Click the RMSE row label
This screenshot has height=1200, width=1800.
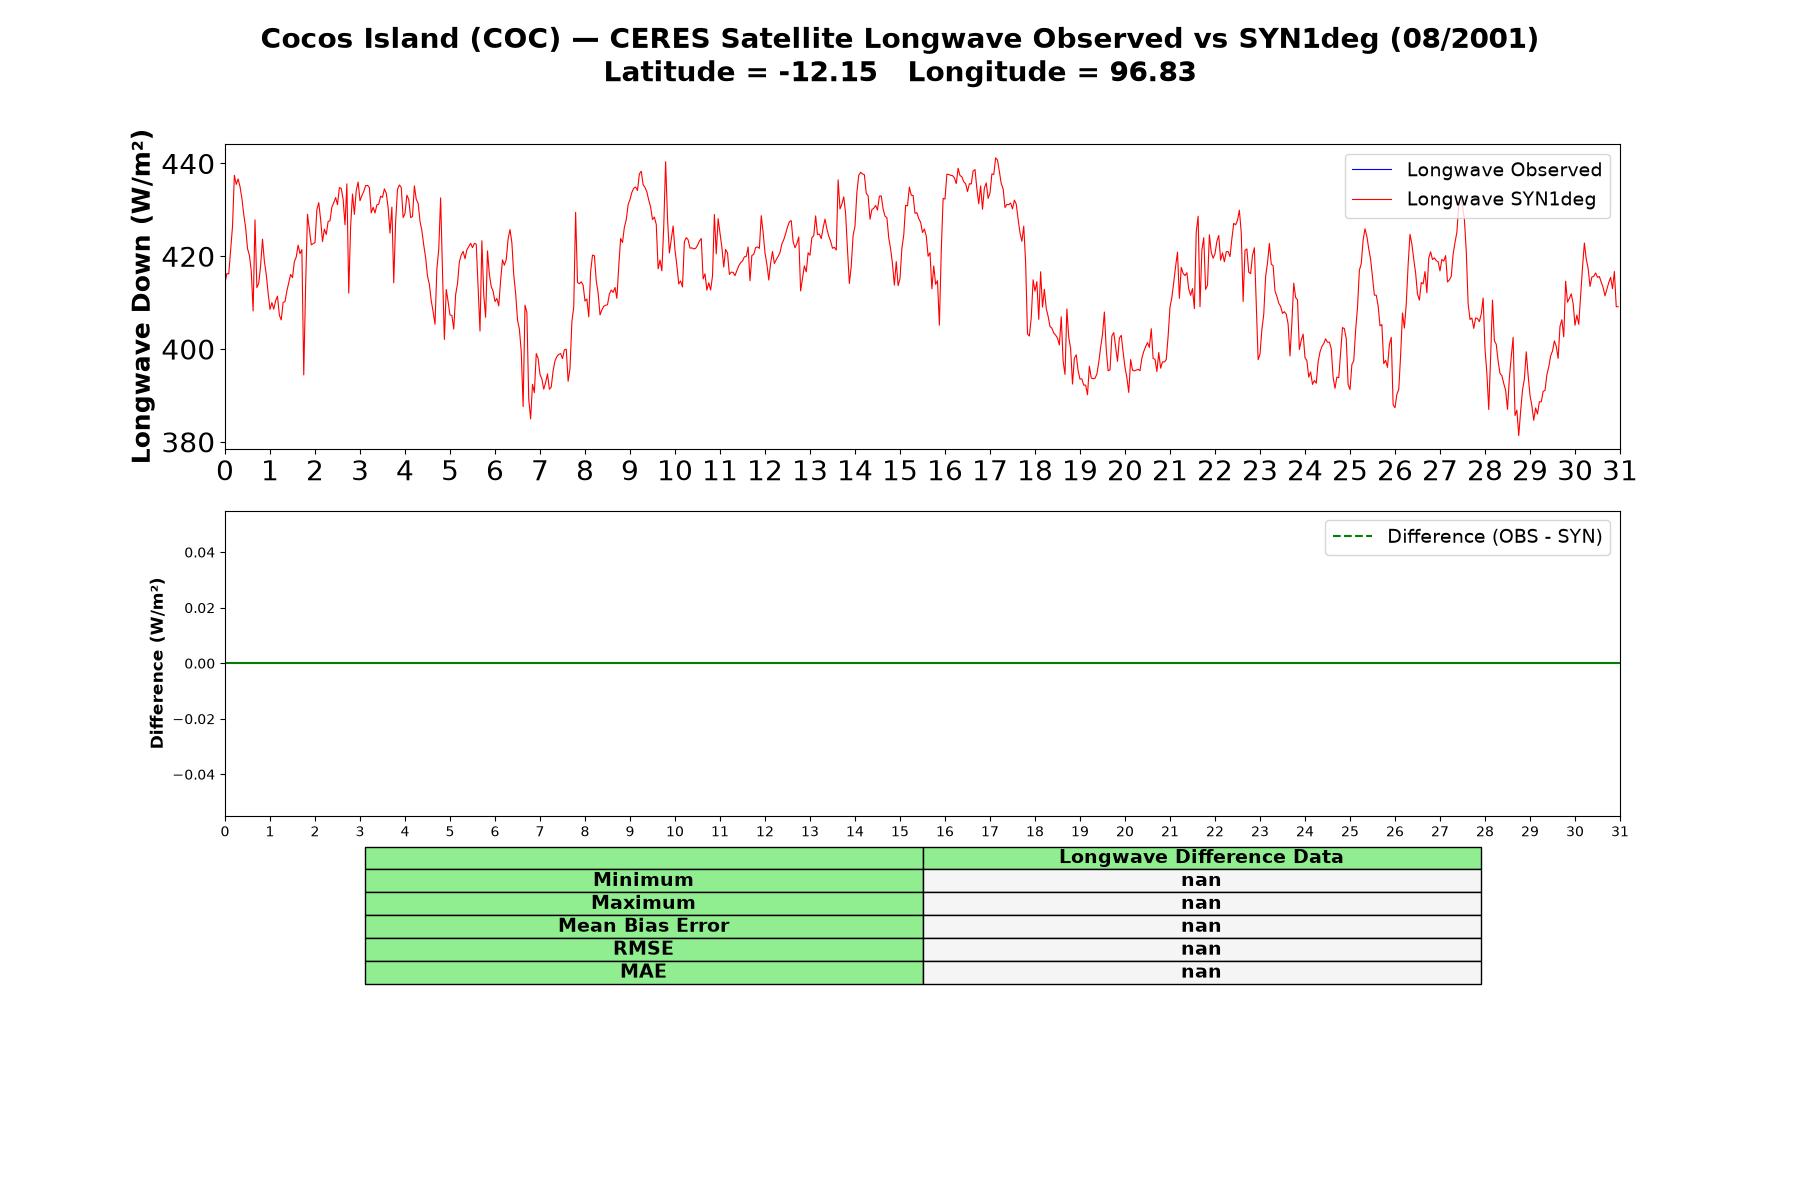[x=643, y=949]
